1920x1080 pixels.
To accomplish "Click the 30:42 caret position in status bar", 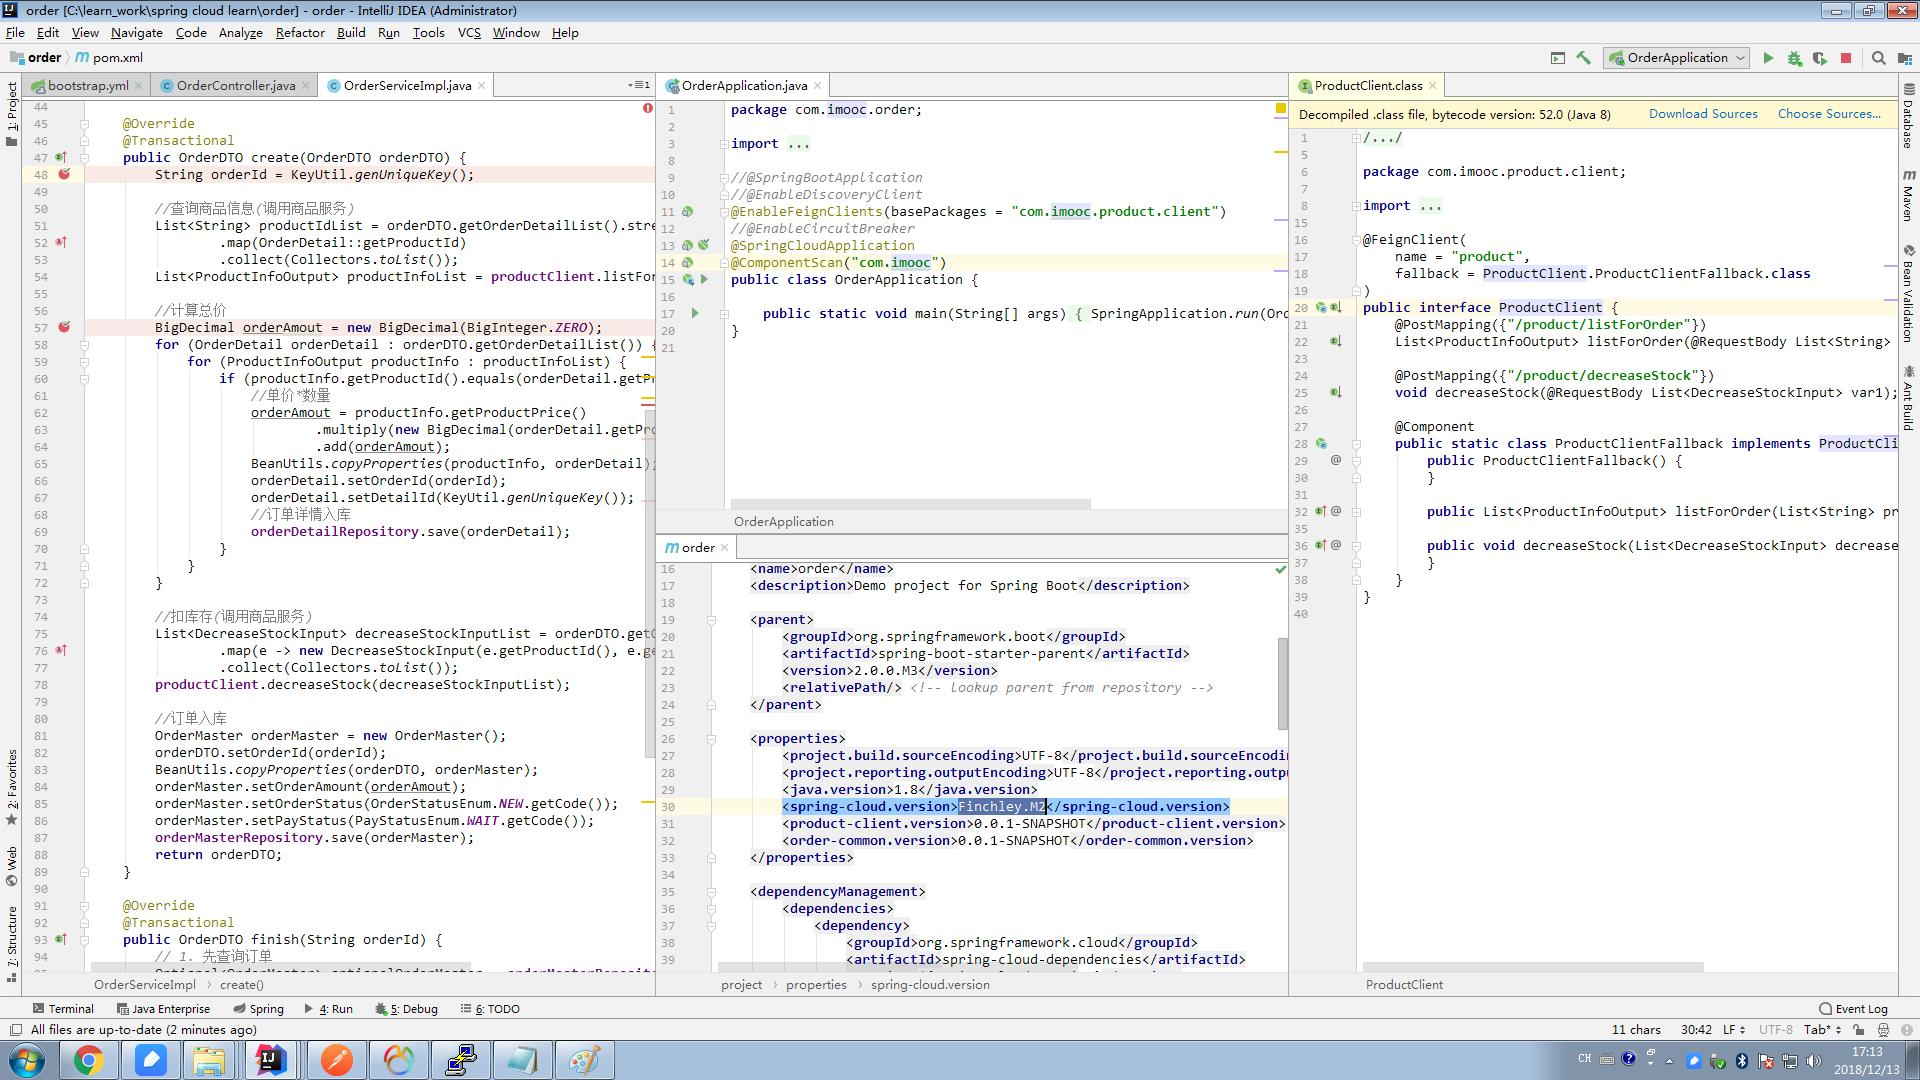I will pyautogui.click(x=1696, y=1030).
